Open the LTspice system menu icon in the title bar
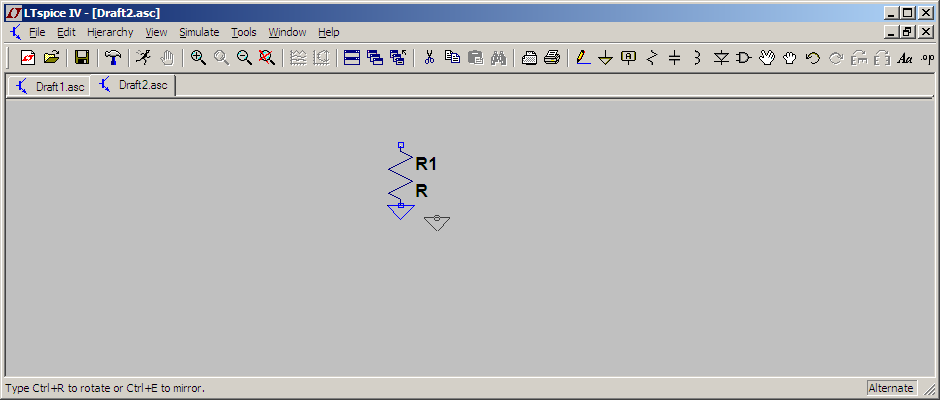Screen dimensions: 940x400 click(x=13, y=13)
